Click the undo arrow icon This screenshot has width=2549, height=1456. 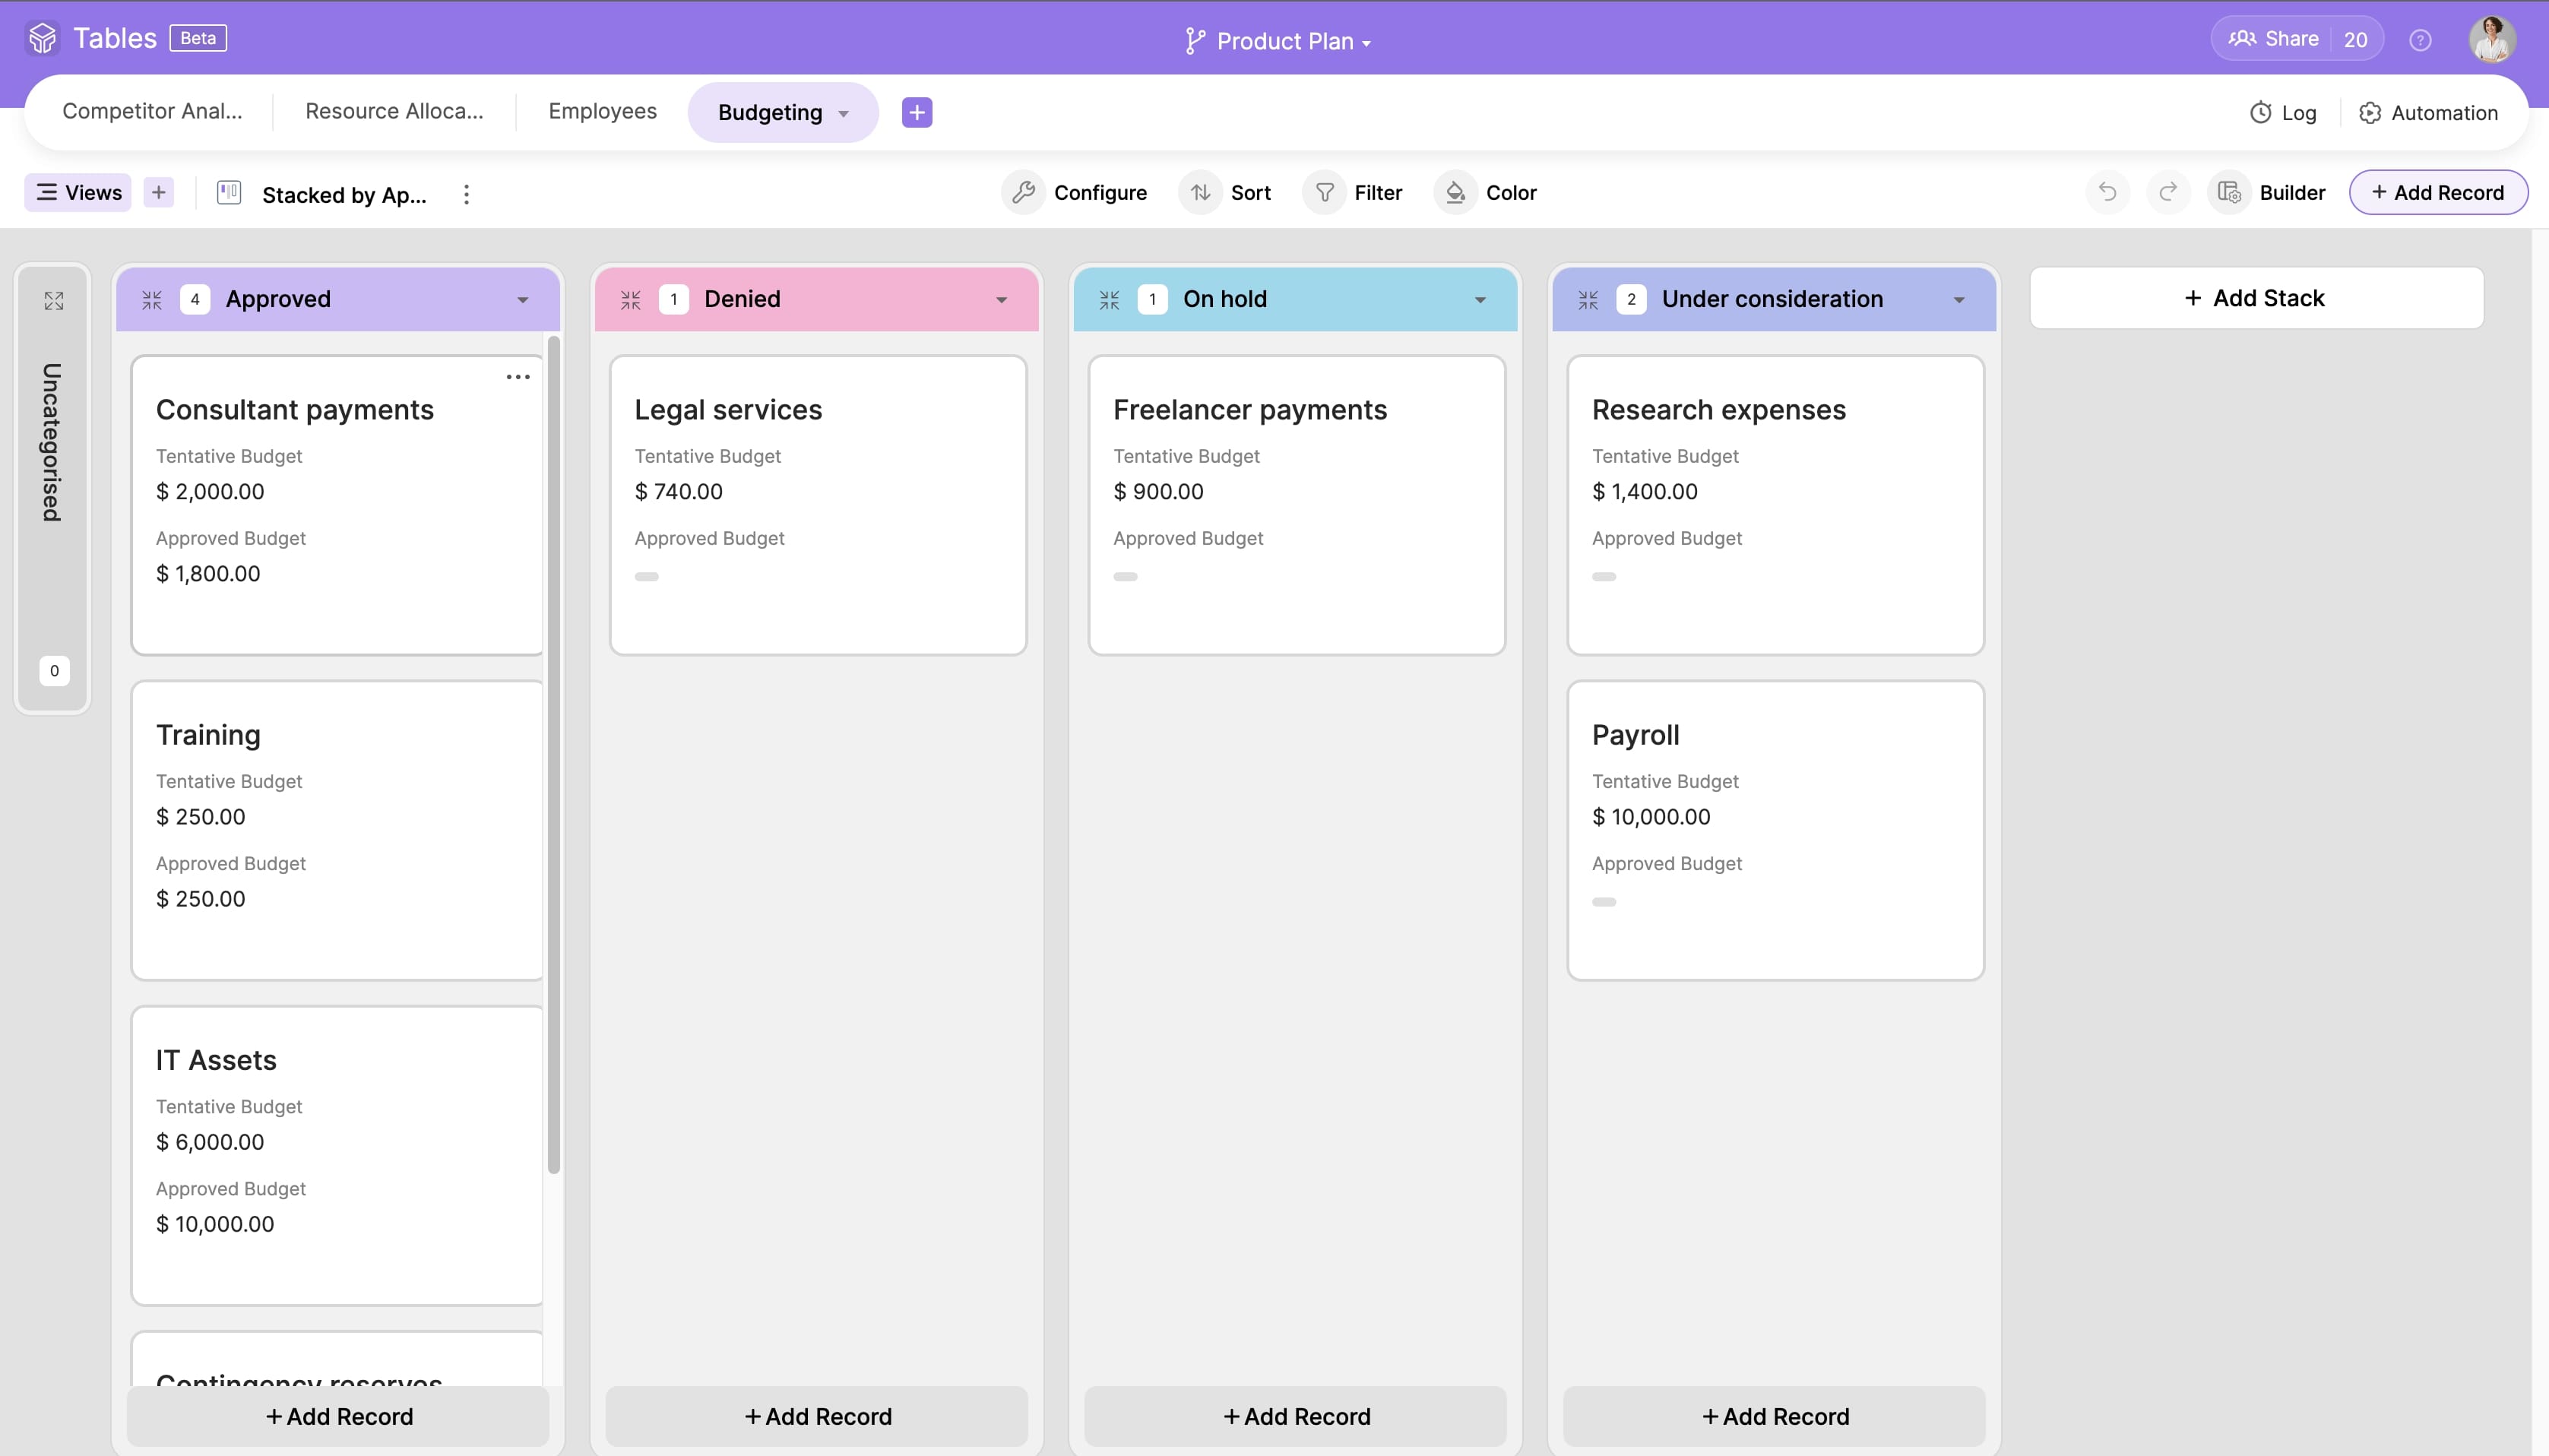pyautogui.click(x=2107, y=192)
